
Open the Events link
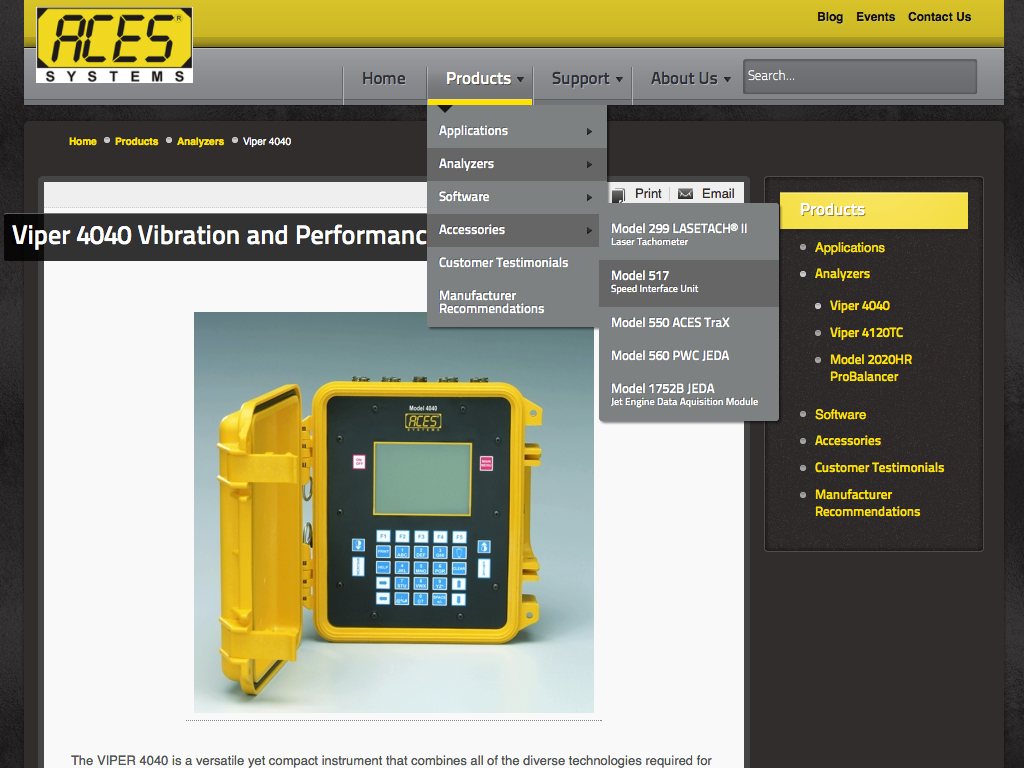[x=875, y=17]
